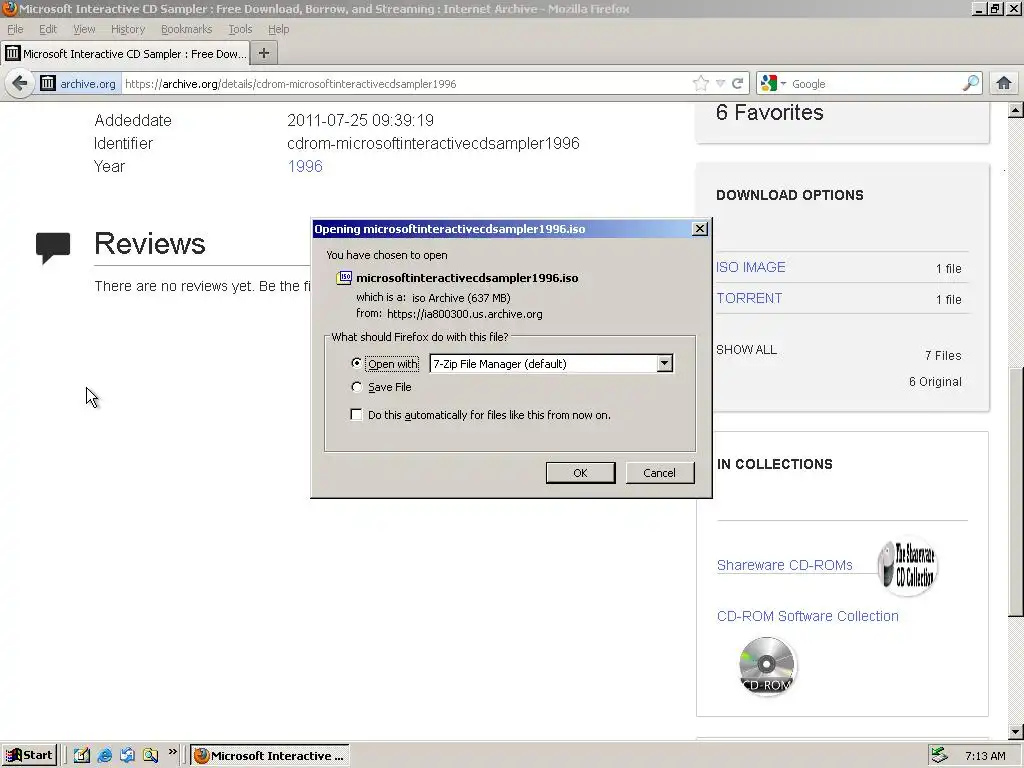Check 'Do this automatically for files like this'
The image size is (1024, 768).
click(357, 415)
